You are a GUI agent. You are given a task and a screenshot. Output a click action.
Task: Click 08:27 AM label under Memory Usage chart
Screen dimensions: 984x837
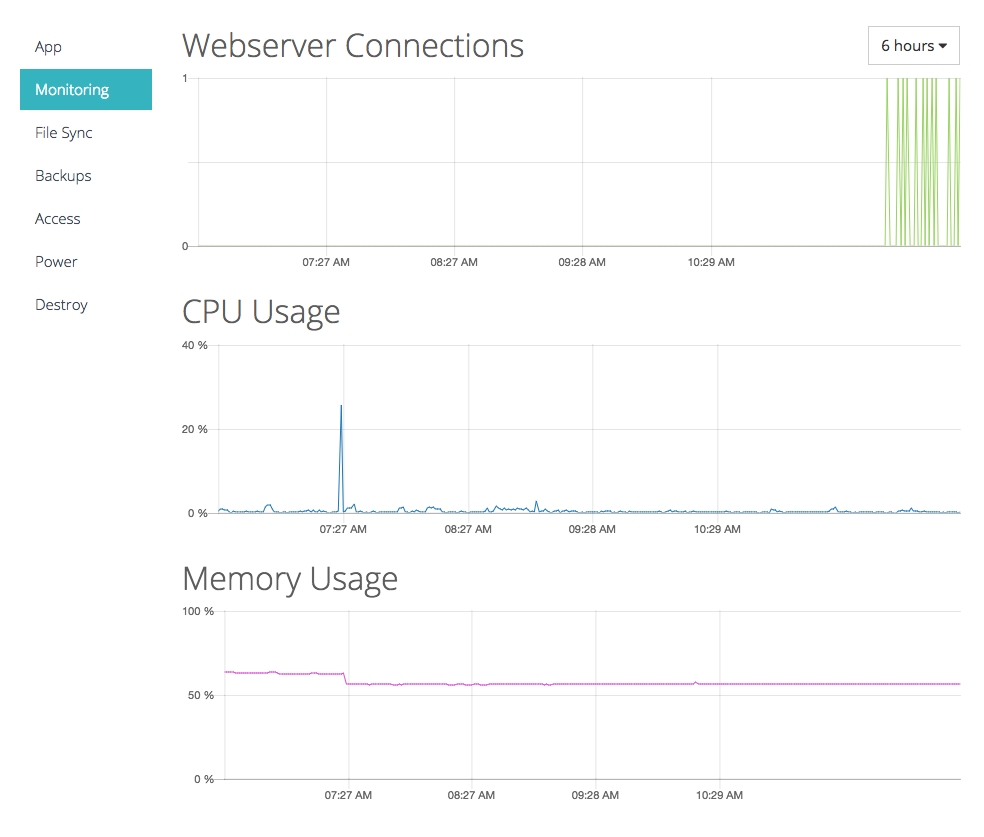coord(471,796)
